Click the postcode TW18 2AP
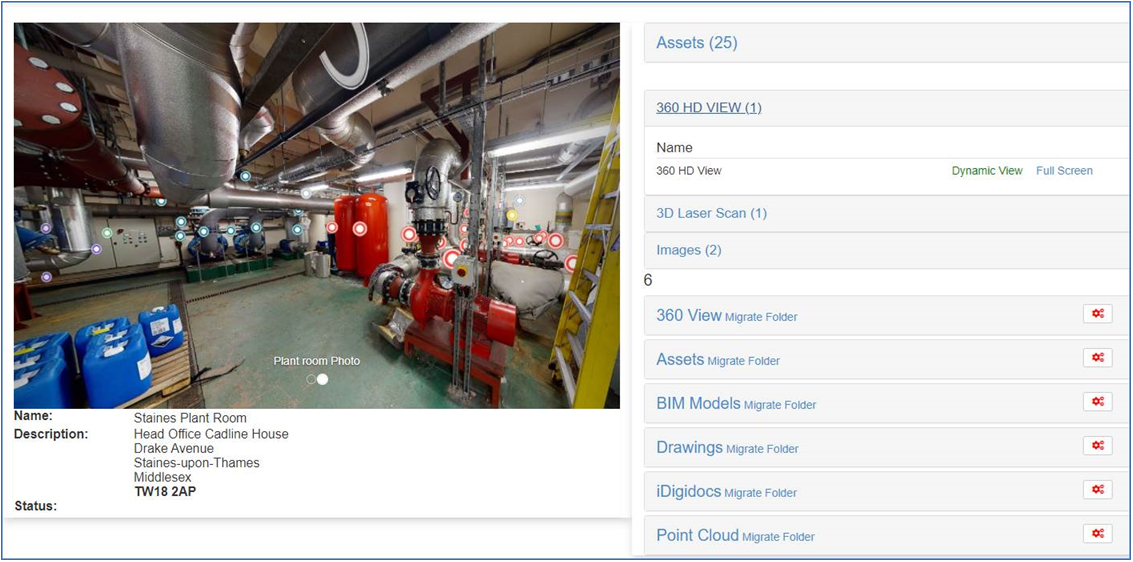 click(165, 492)
